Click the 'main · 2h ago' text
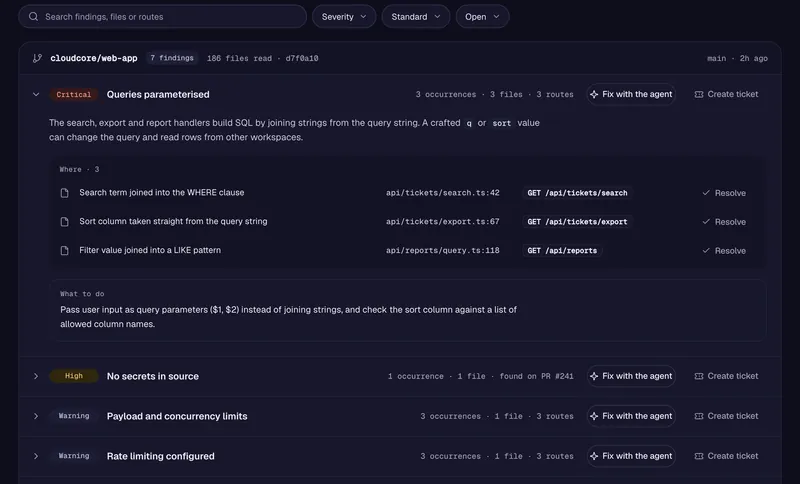 tap(737, 58)
